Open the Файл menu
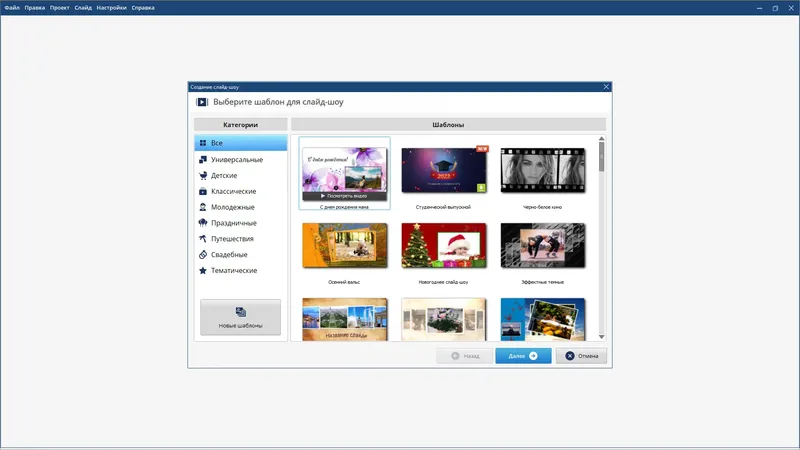 click(12, 8)
